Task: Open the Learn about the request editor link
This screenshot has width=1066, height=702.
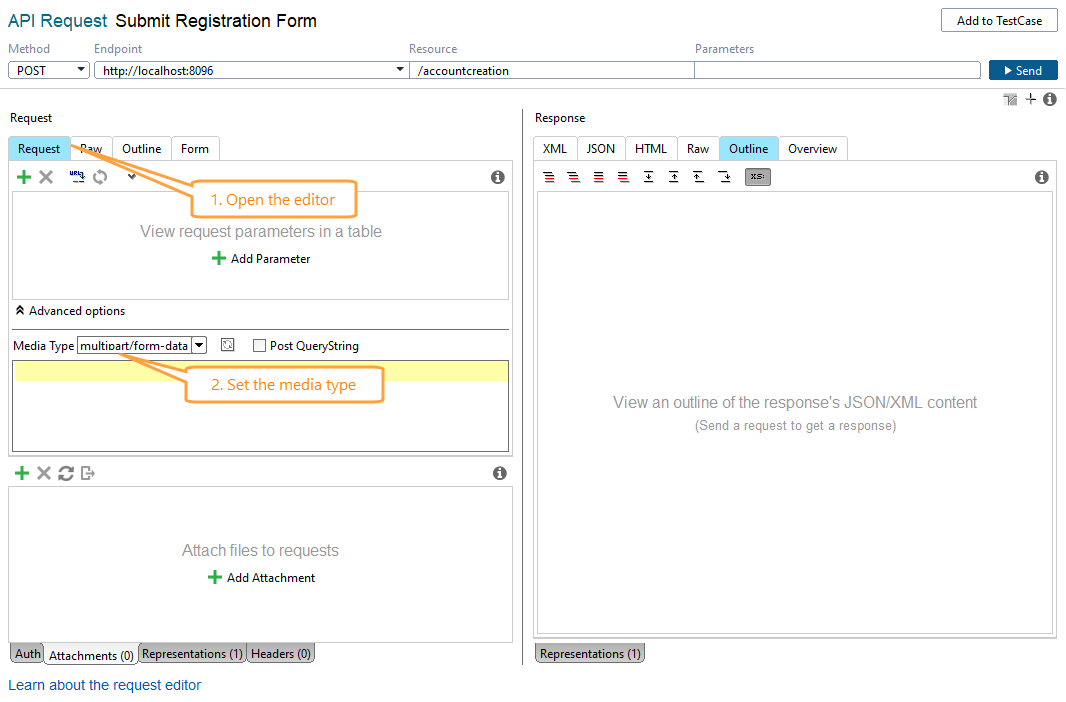Action: 104,685
